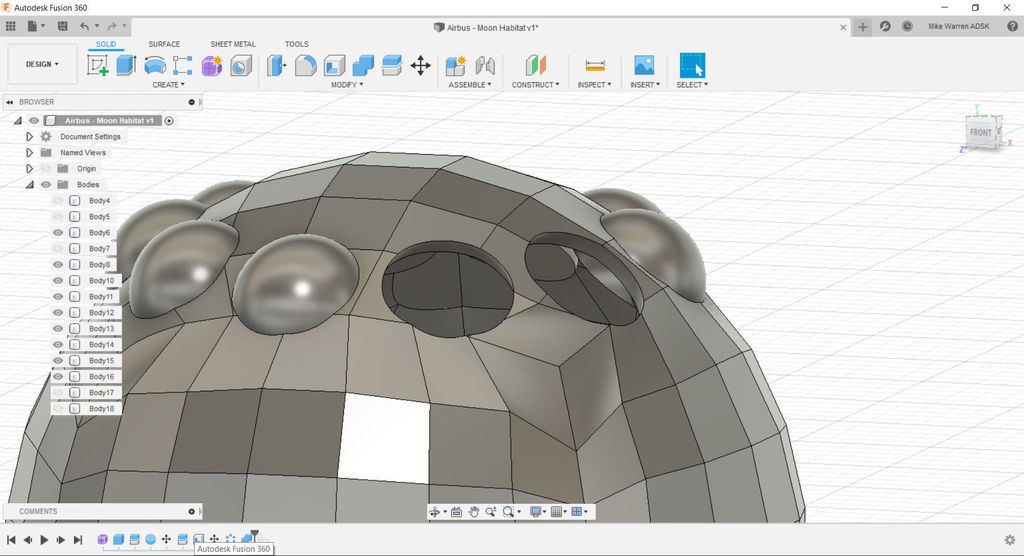Select the Create Sketch tool
Image resolution: width=1024 pixels, height=556 pixels.
pos(98,66)
